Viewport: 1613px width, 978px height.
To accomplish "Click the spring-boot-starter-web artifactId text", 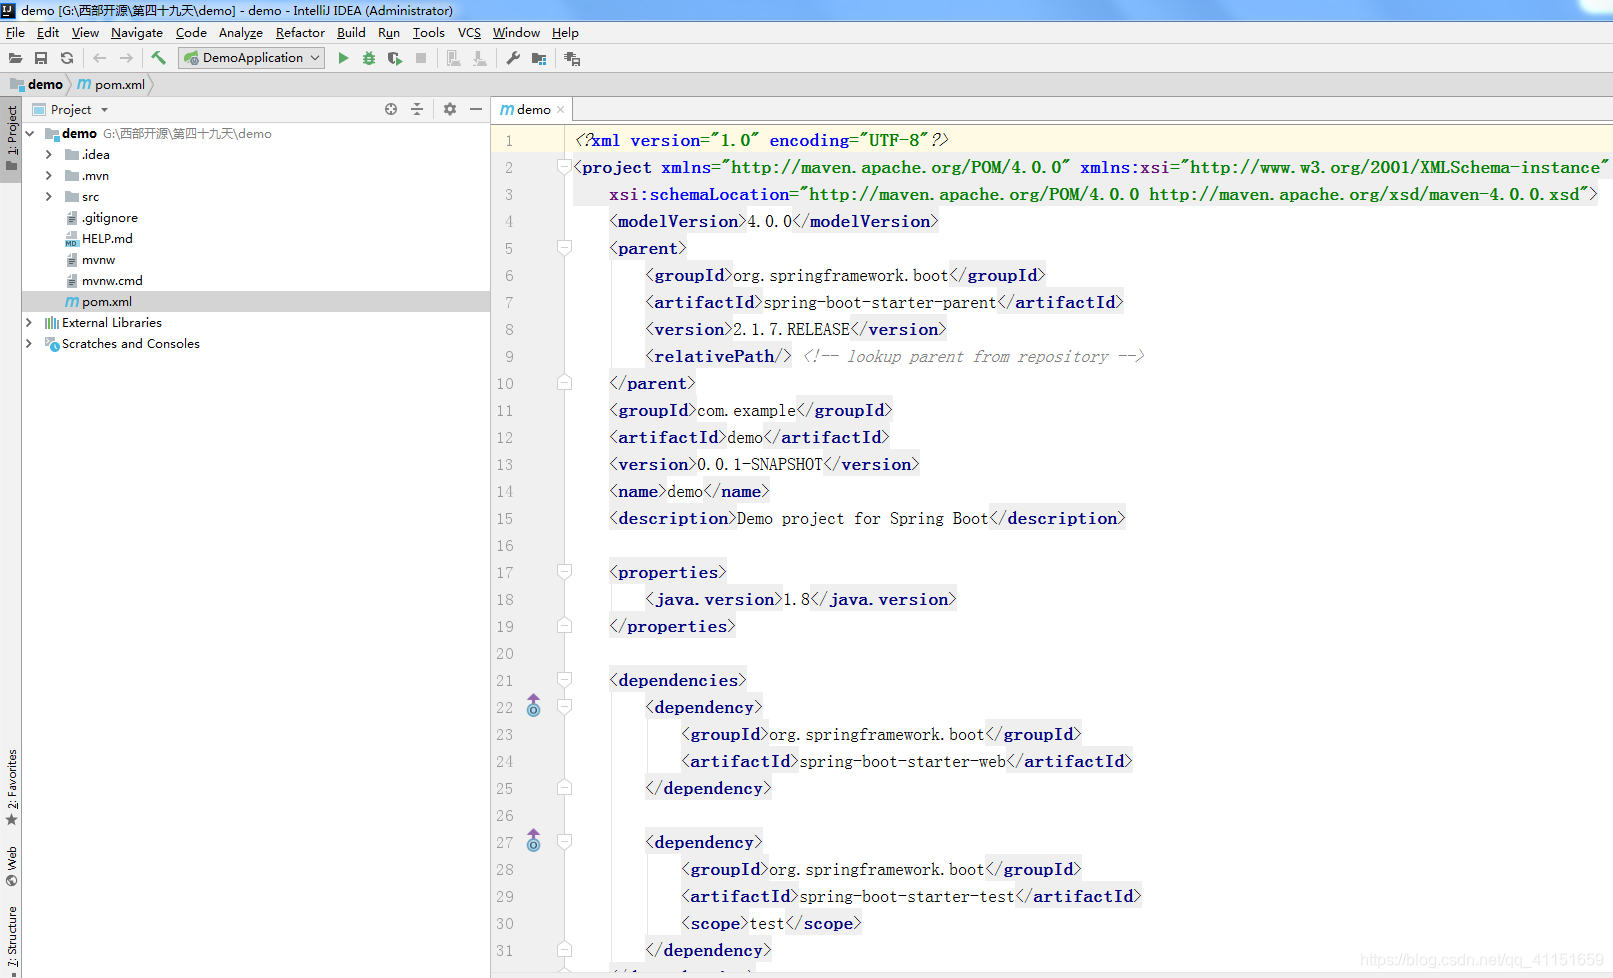I will pos(902,761).
